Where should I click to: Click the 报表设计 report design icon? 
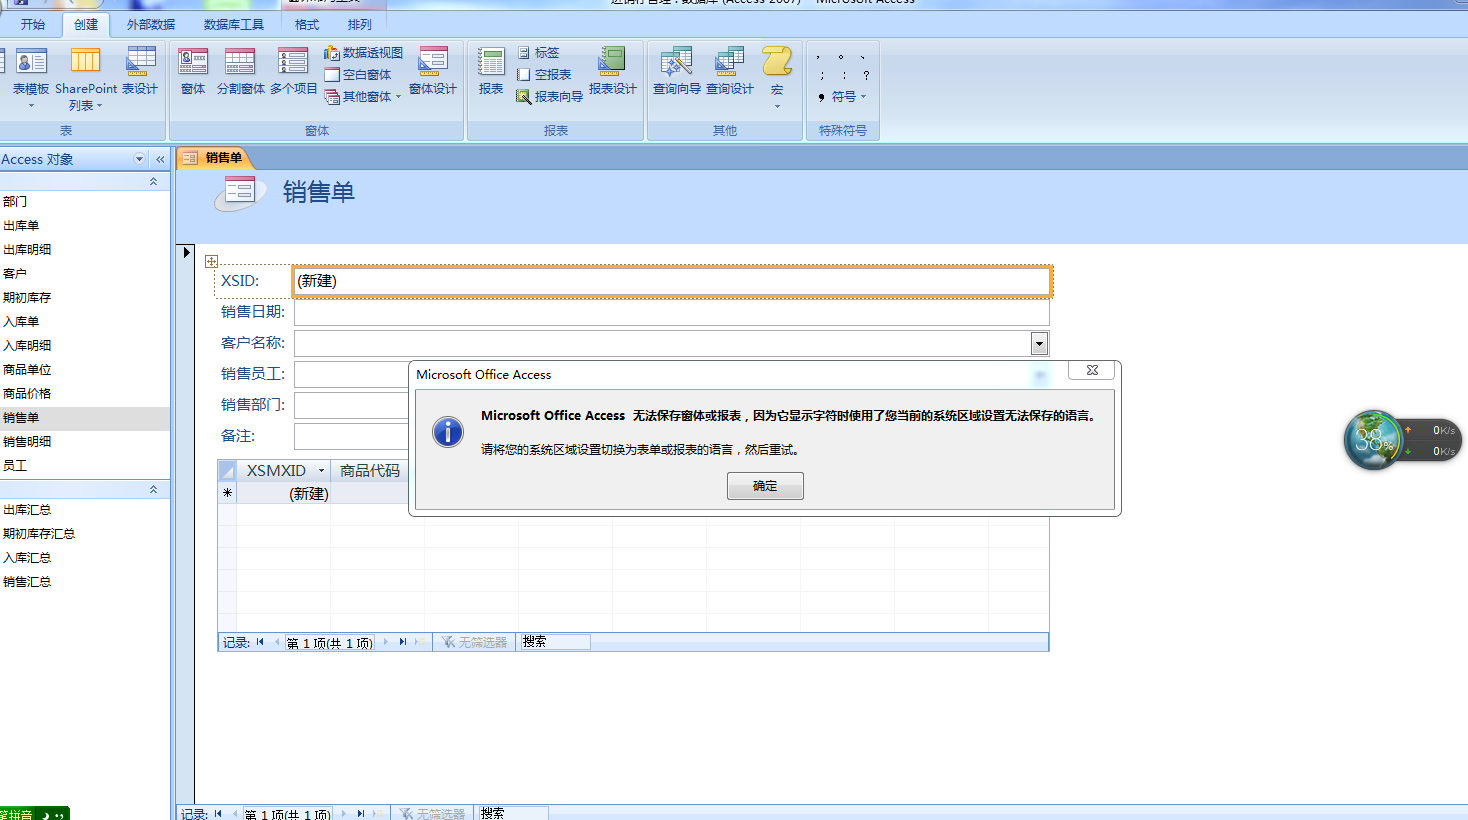pos(612,71)
